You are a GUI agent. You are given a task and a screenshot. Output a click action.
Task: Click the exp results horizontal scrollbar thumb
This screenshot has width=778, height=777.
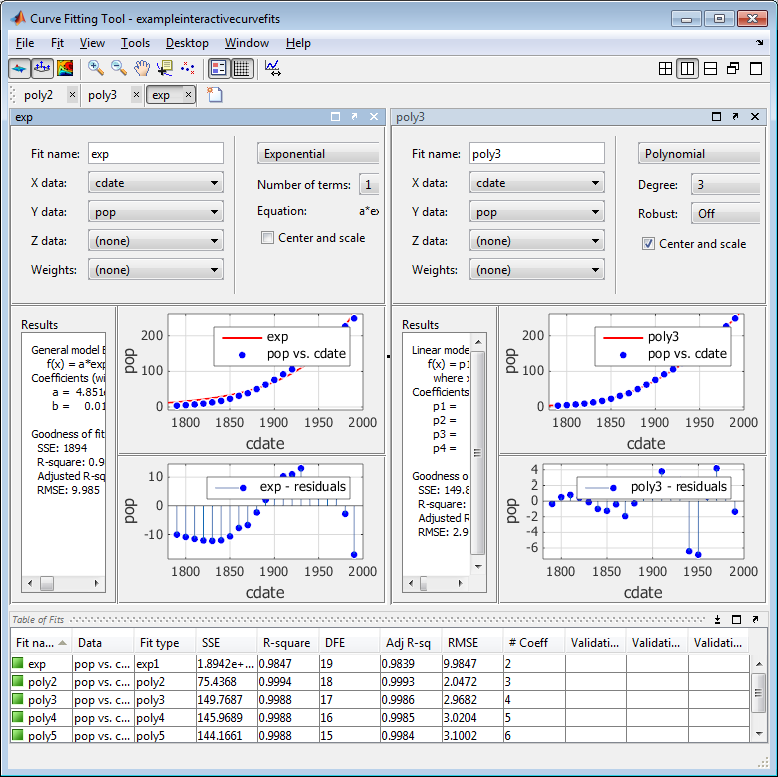tap(47, 583)
